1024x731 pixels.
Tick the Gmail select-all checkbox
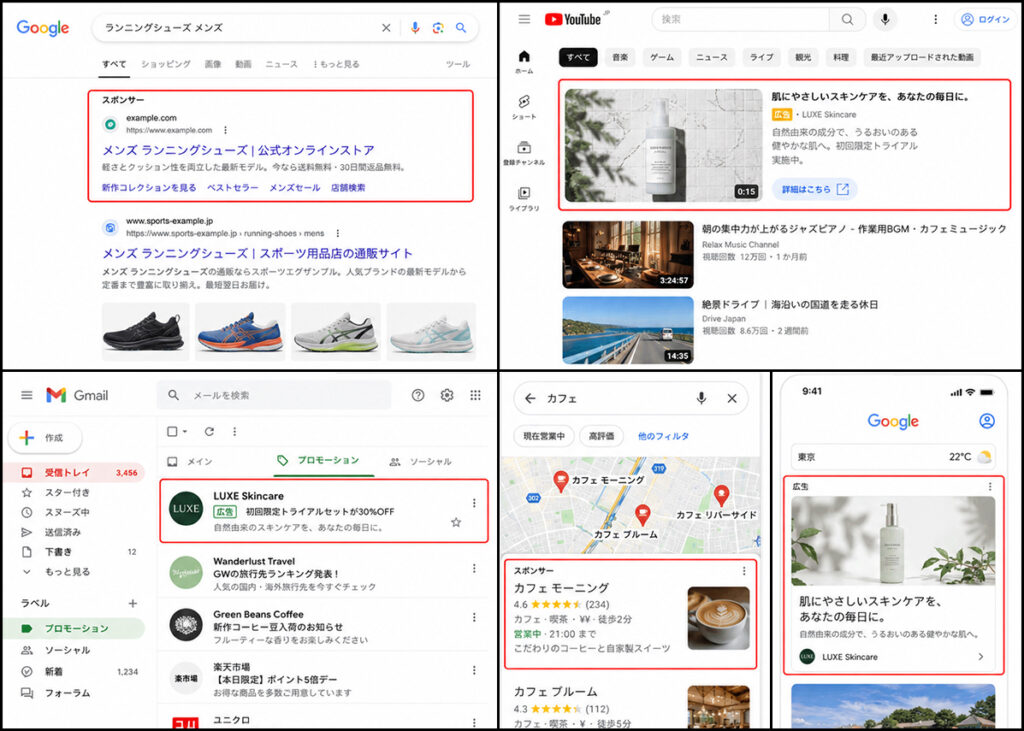click(172, 431)
